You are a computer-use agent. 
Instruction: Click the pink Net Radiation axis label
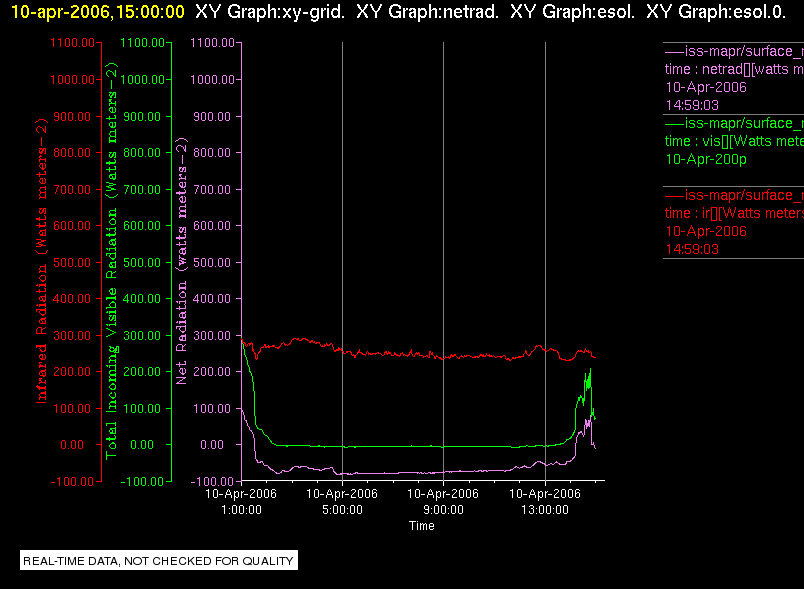[x=182, y=260]
